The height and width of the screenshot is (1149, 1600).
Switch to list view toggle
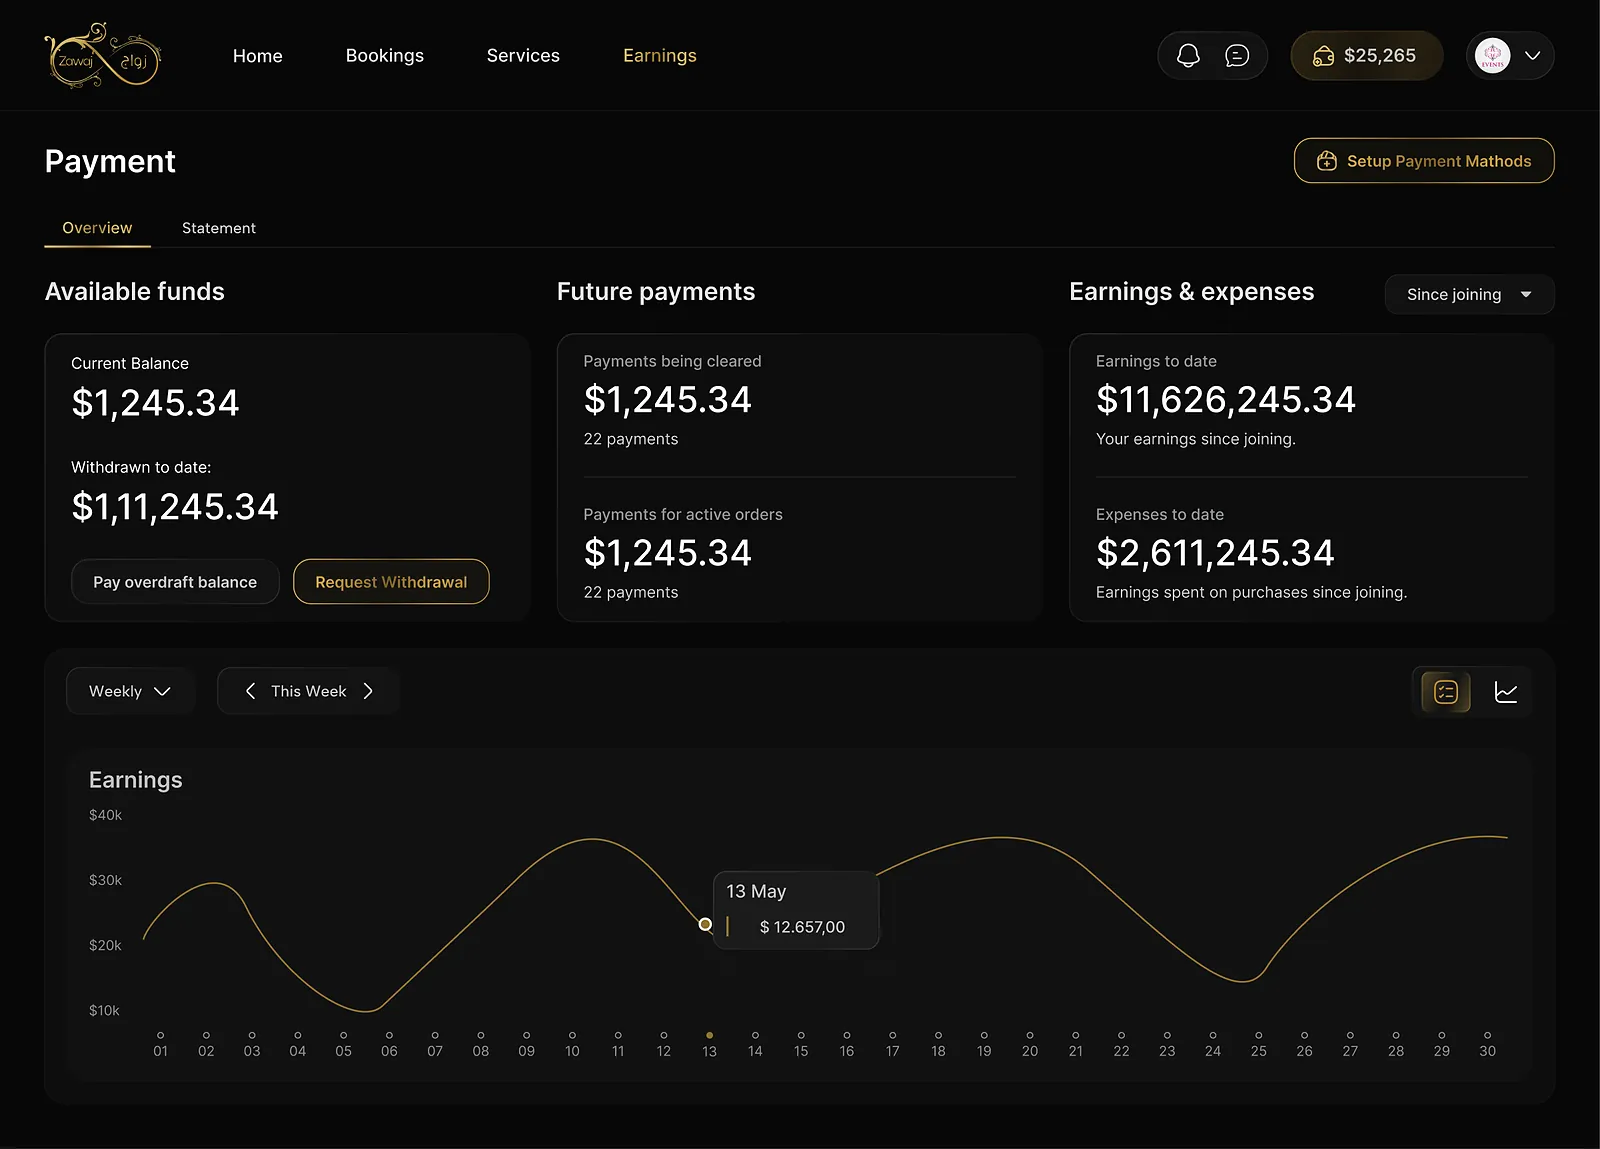point(1446,692)
